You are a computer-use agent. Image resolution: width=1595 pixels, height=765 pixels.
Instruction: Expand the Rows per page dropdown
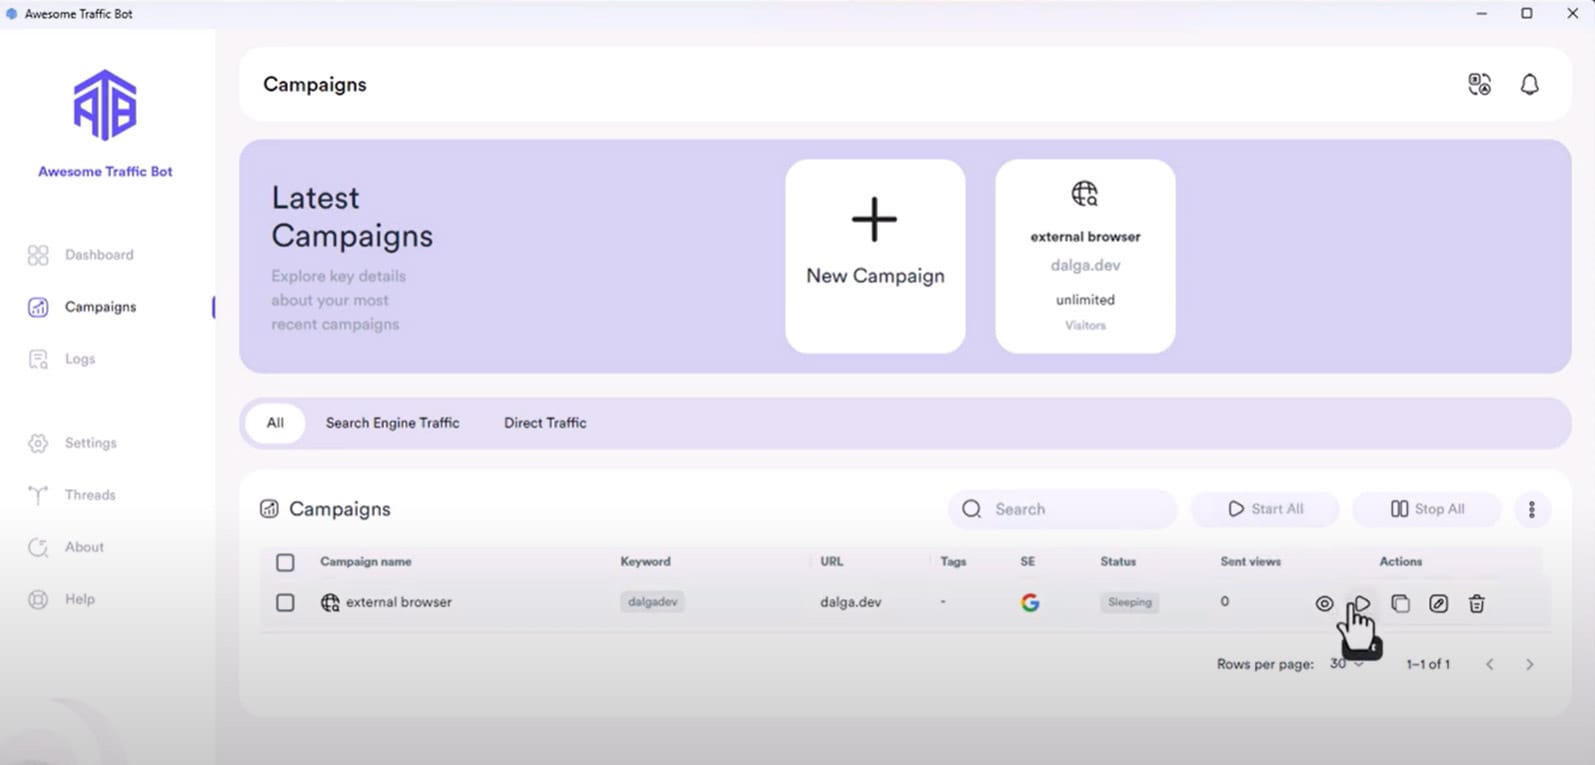(x=1347, y=664)
